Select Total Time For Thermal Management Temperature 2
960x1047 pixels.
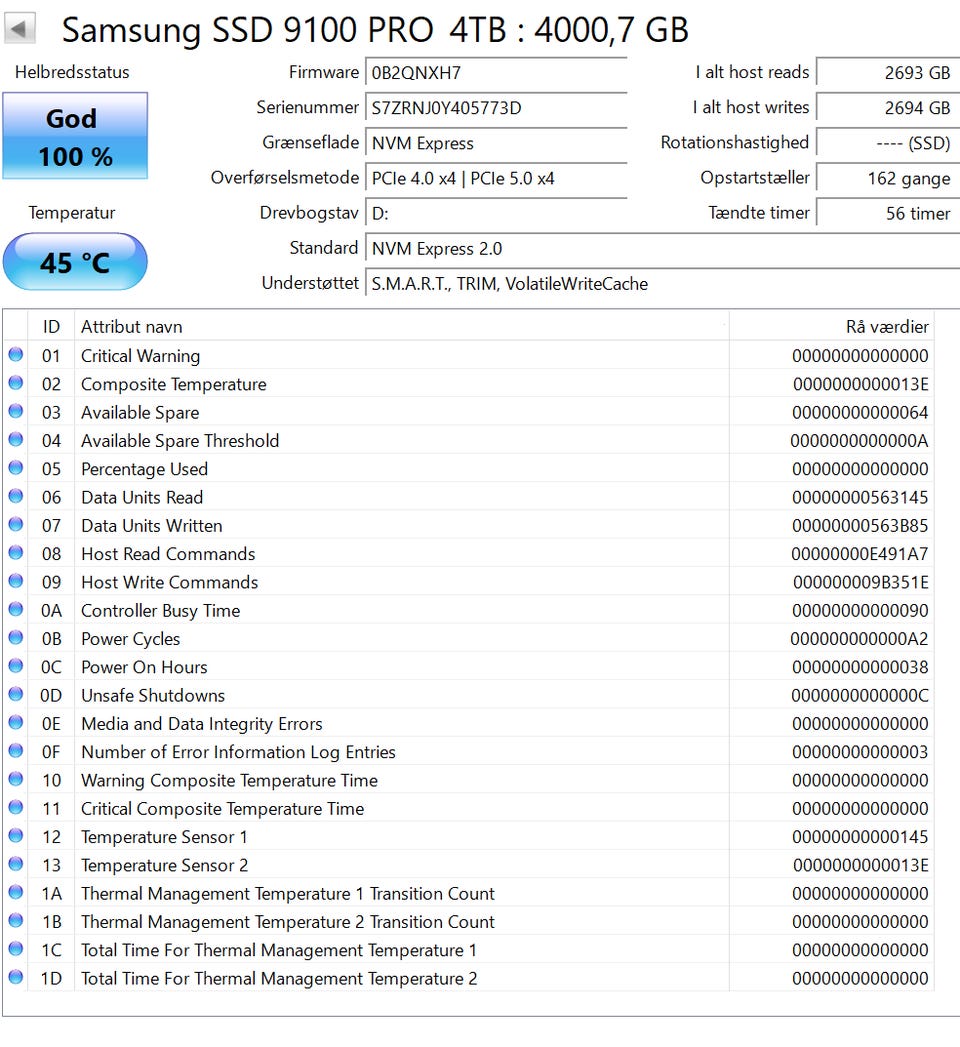coord(279,979)
